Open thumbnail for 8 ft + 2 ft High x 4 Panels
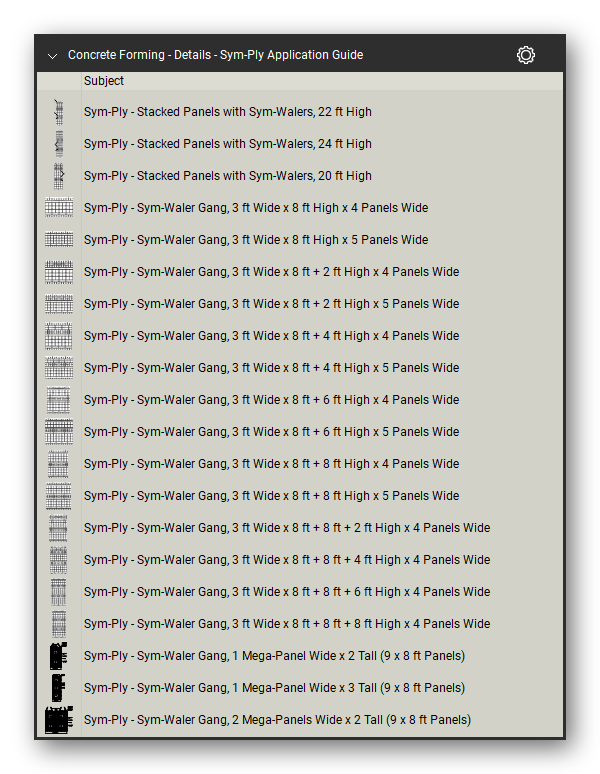The image size is (600, 774). tap(59, 272)
